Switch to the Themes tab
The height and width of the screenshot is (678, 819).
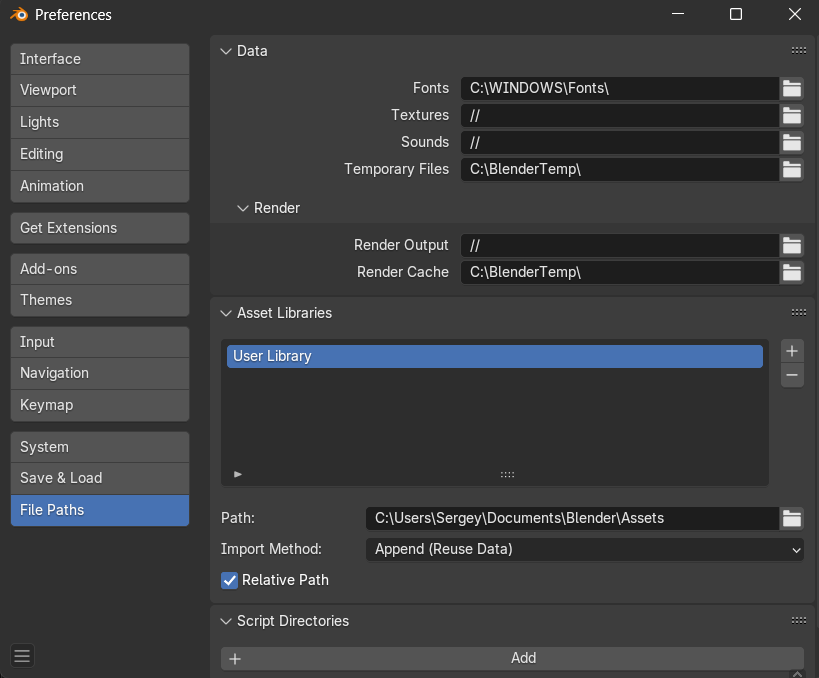coord(100,300)
